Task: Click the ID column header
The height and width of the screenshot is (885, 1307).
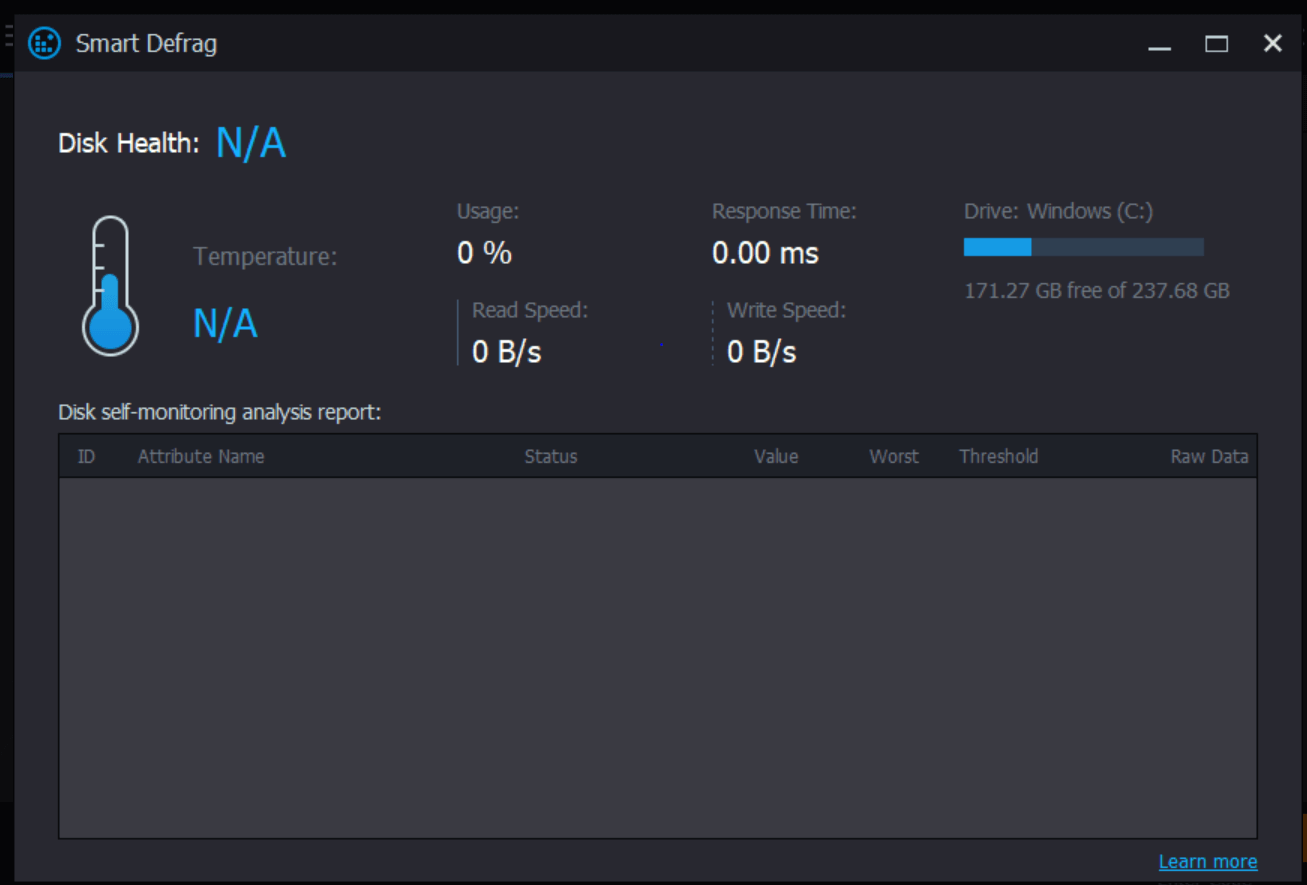Action: (x=86, y=456)
